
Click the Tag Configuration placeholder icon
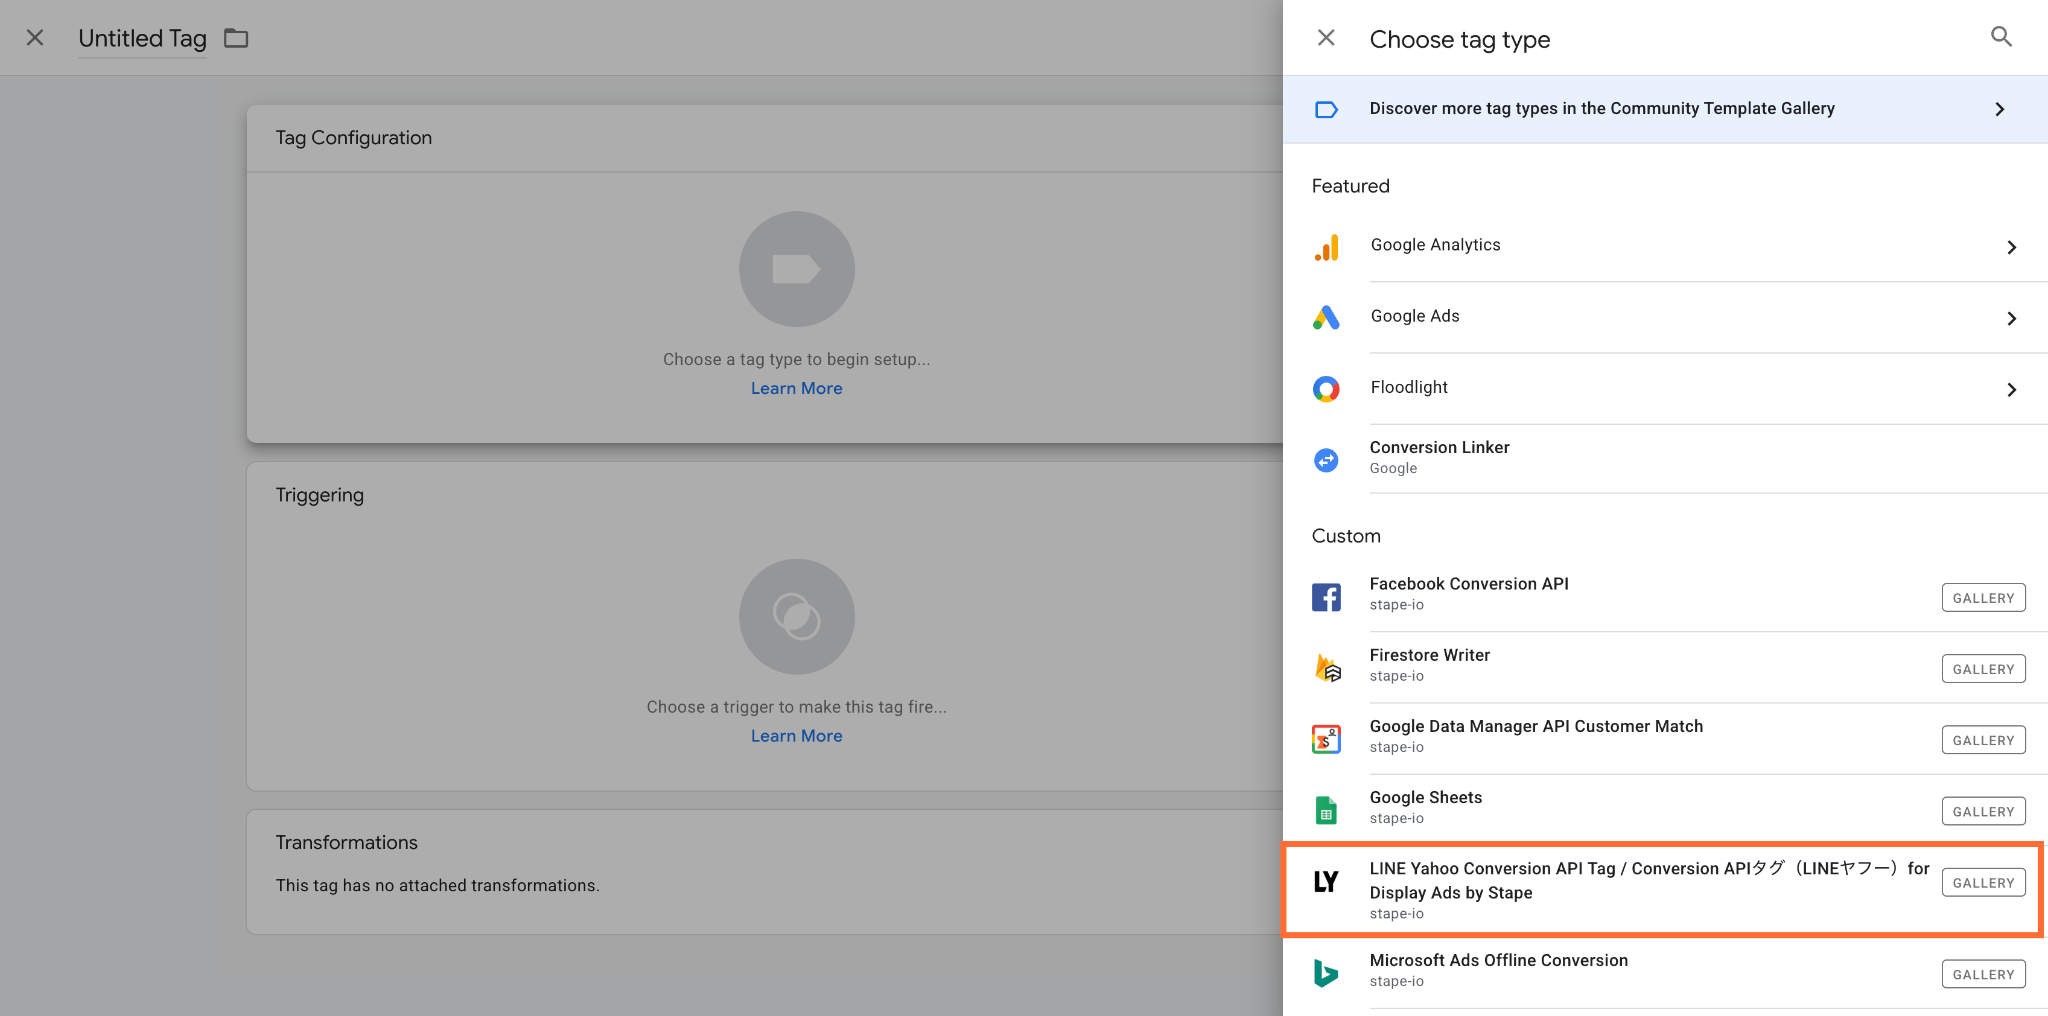796,269
